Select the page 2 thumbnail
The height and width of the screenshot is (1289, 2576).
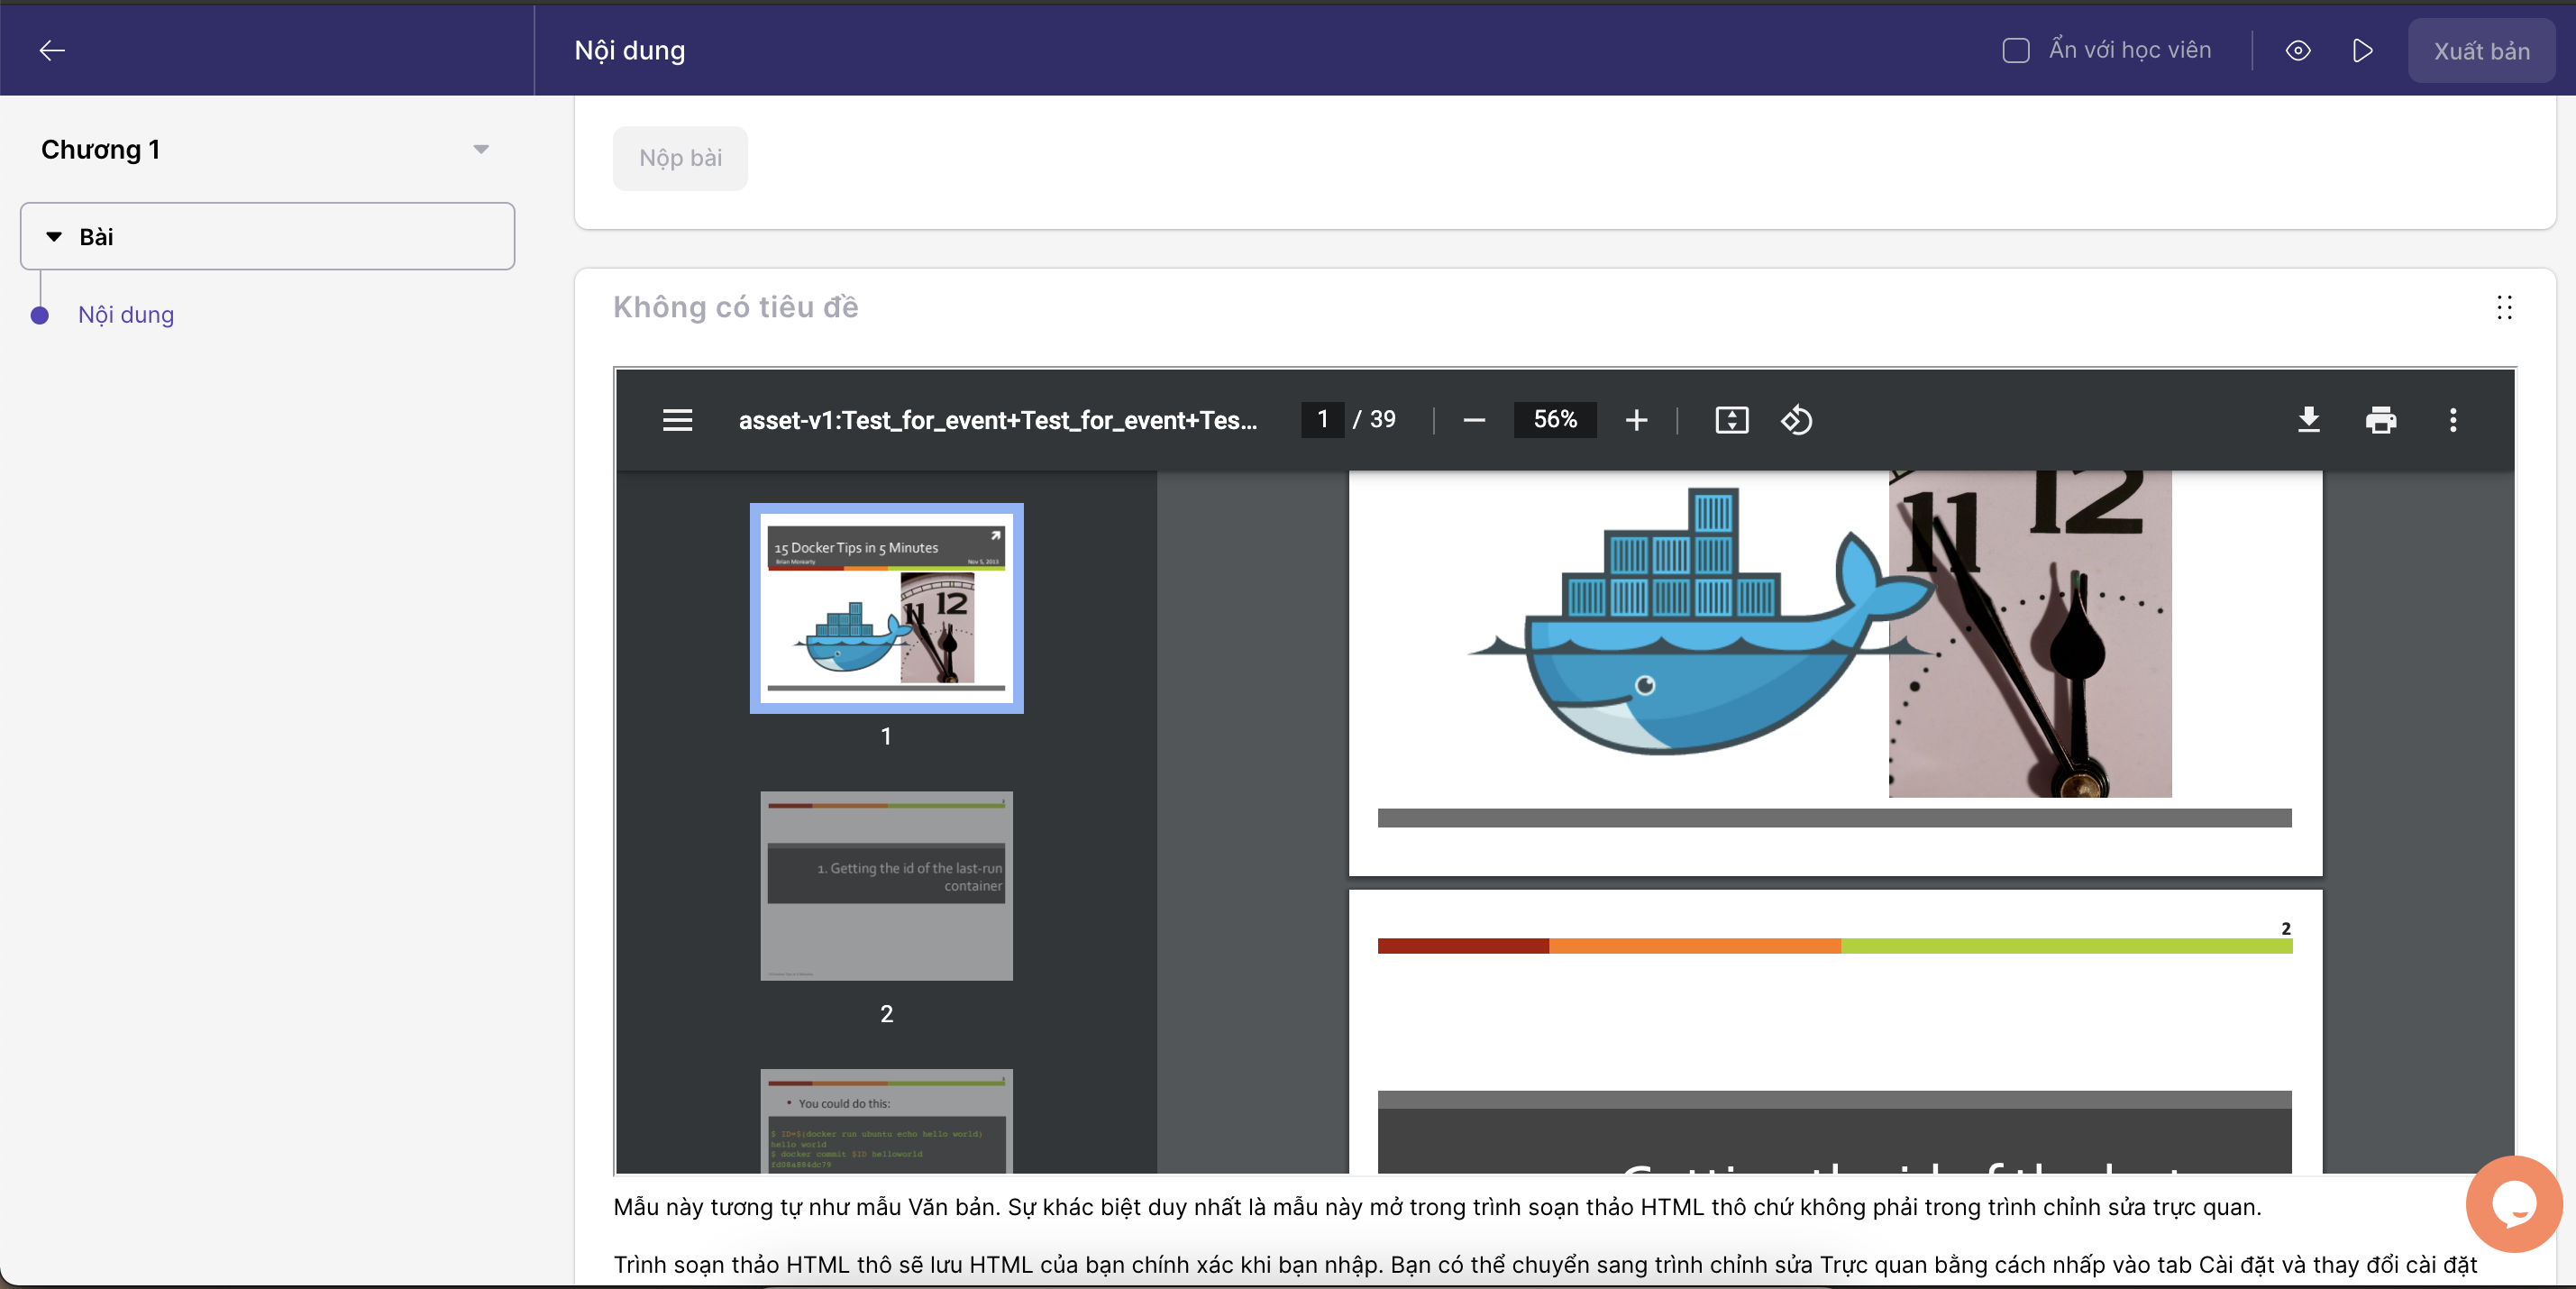click(x=886, y=886)
